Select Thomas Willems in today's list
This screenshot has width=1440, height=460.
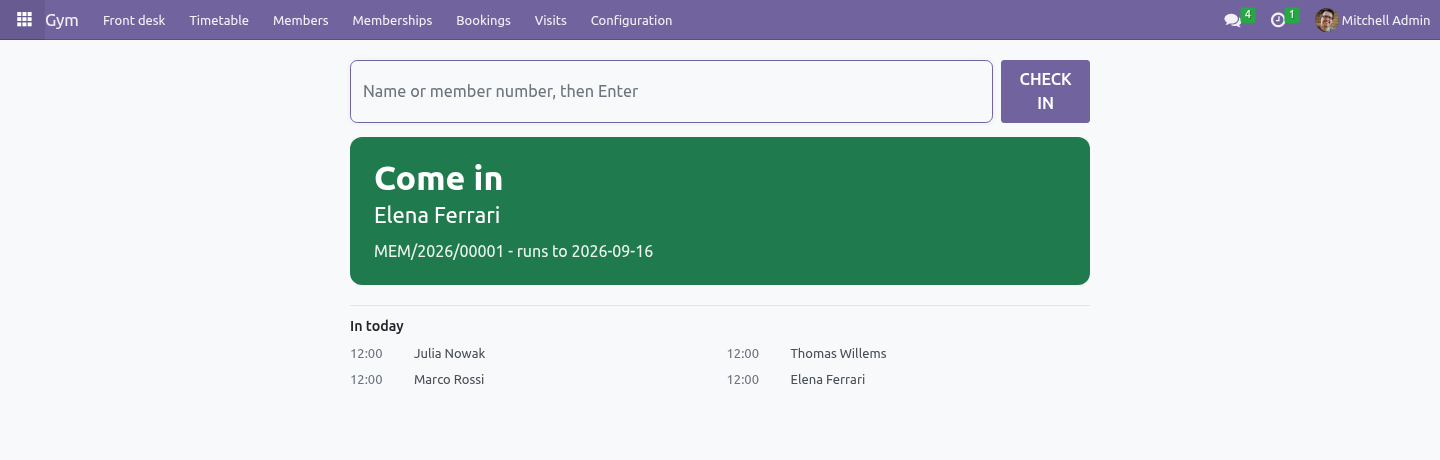click(838, 354)
